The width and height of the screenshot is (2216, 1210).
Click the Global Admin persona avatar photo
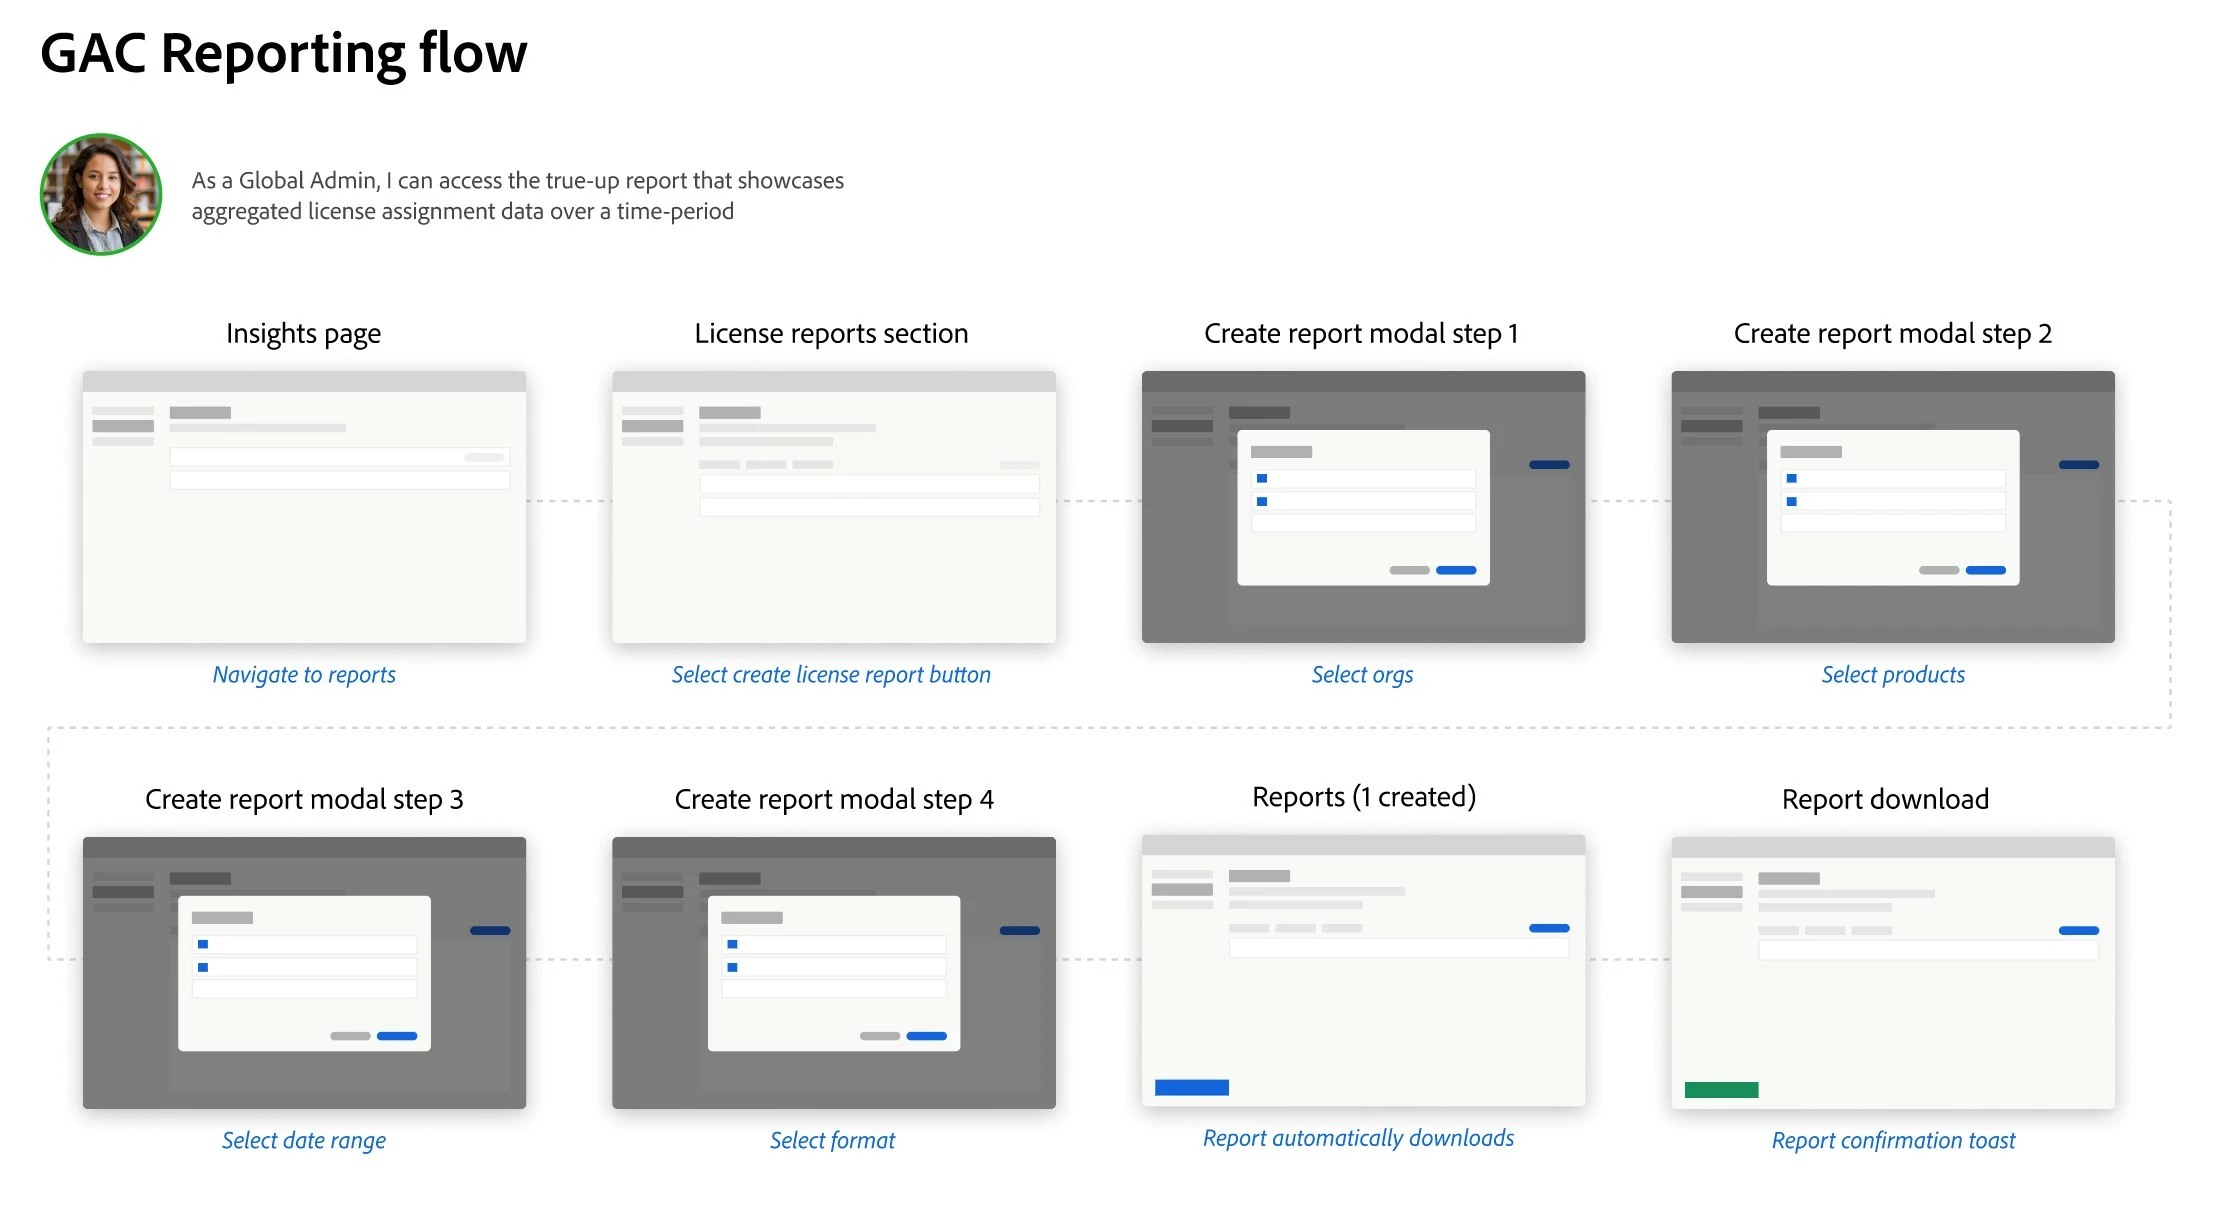pyautogui.click(x=101, y=195)
